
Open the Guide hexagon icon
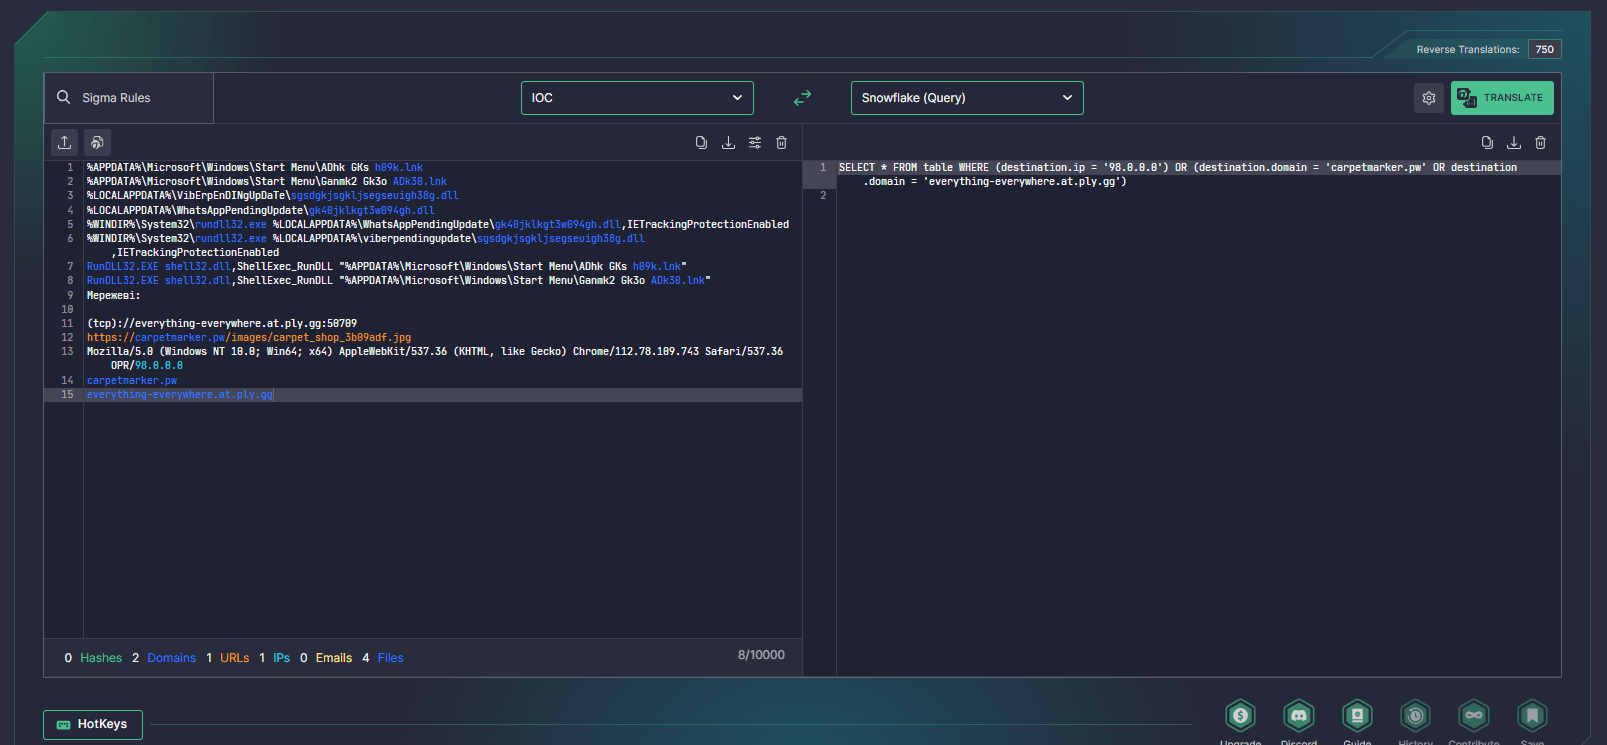click(x=1357, y=716)
